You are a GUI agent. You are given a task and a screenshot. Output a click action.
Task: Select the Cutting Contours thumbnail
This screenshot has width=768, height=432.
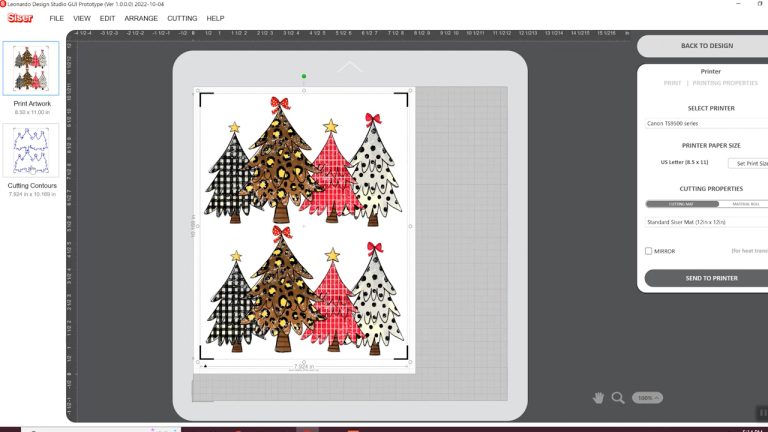click(x=32, y=151)
